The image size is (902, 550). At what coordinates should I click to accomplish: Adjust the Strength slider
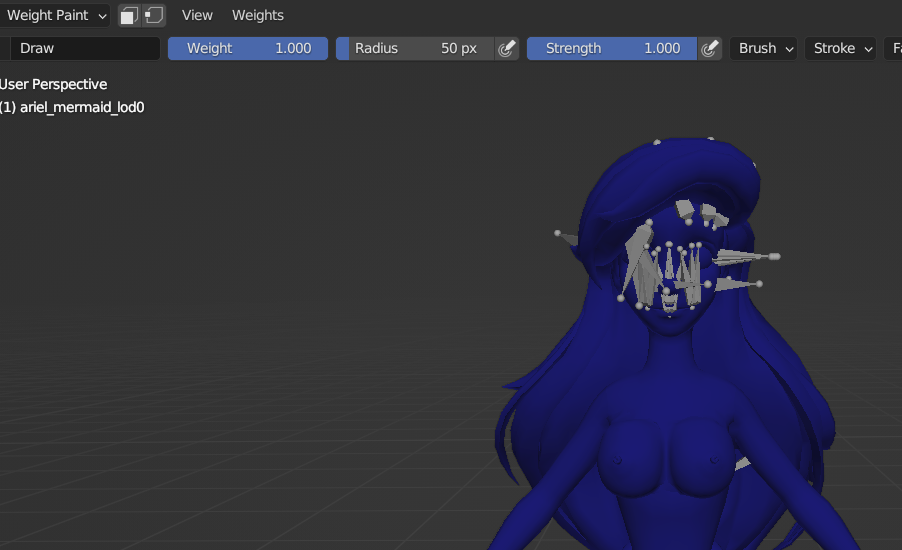(612, 48)
